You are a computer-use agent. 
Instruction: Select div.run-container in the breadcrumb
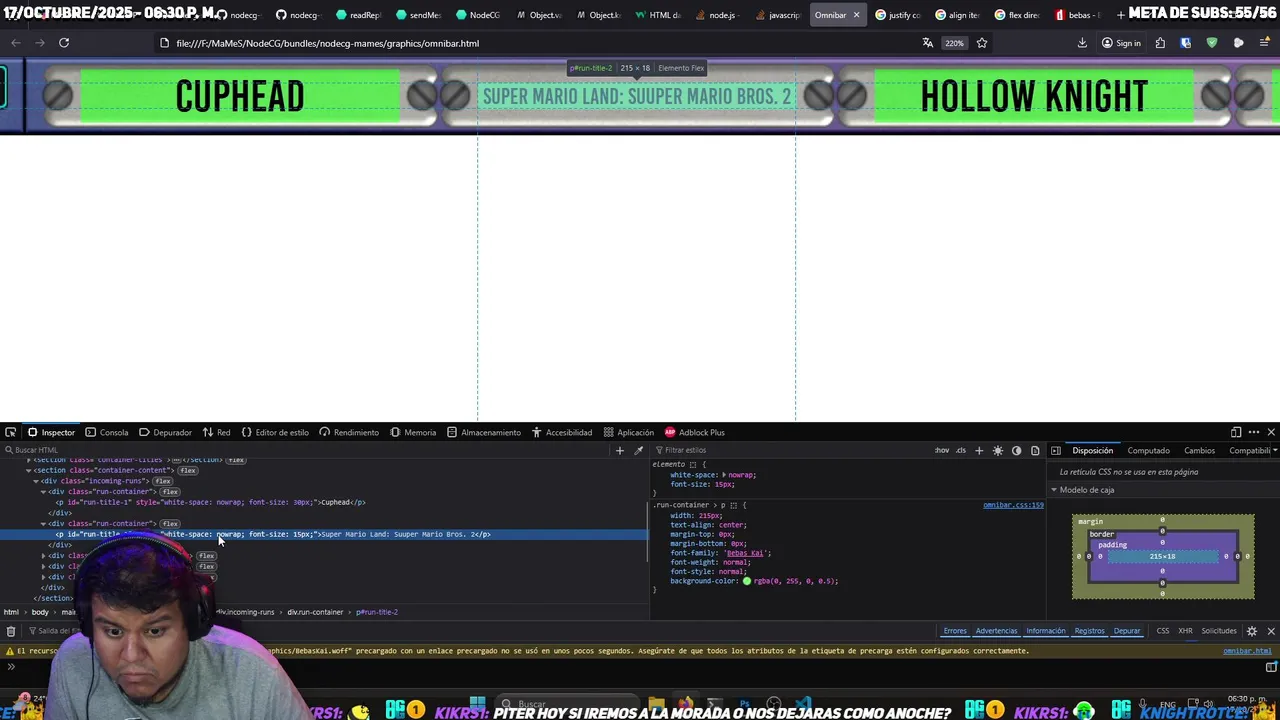coord(315,612)
